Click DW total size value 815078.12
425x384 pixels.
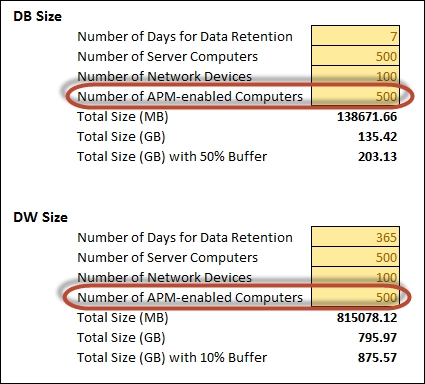(367, 318)
